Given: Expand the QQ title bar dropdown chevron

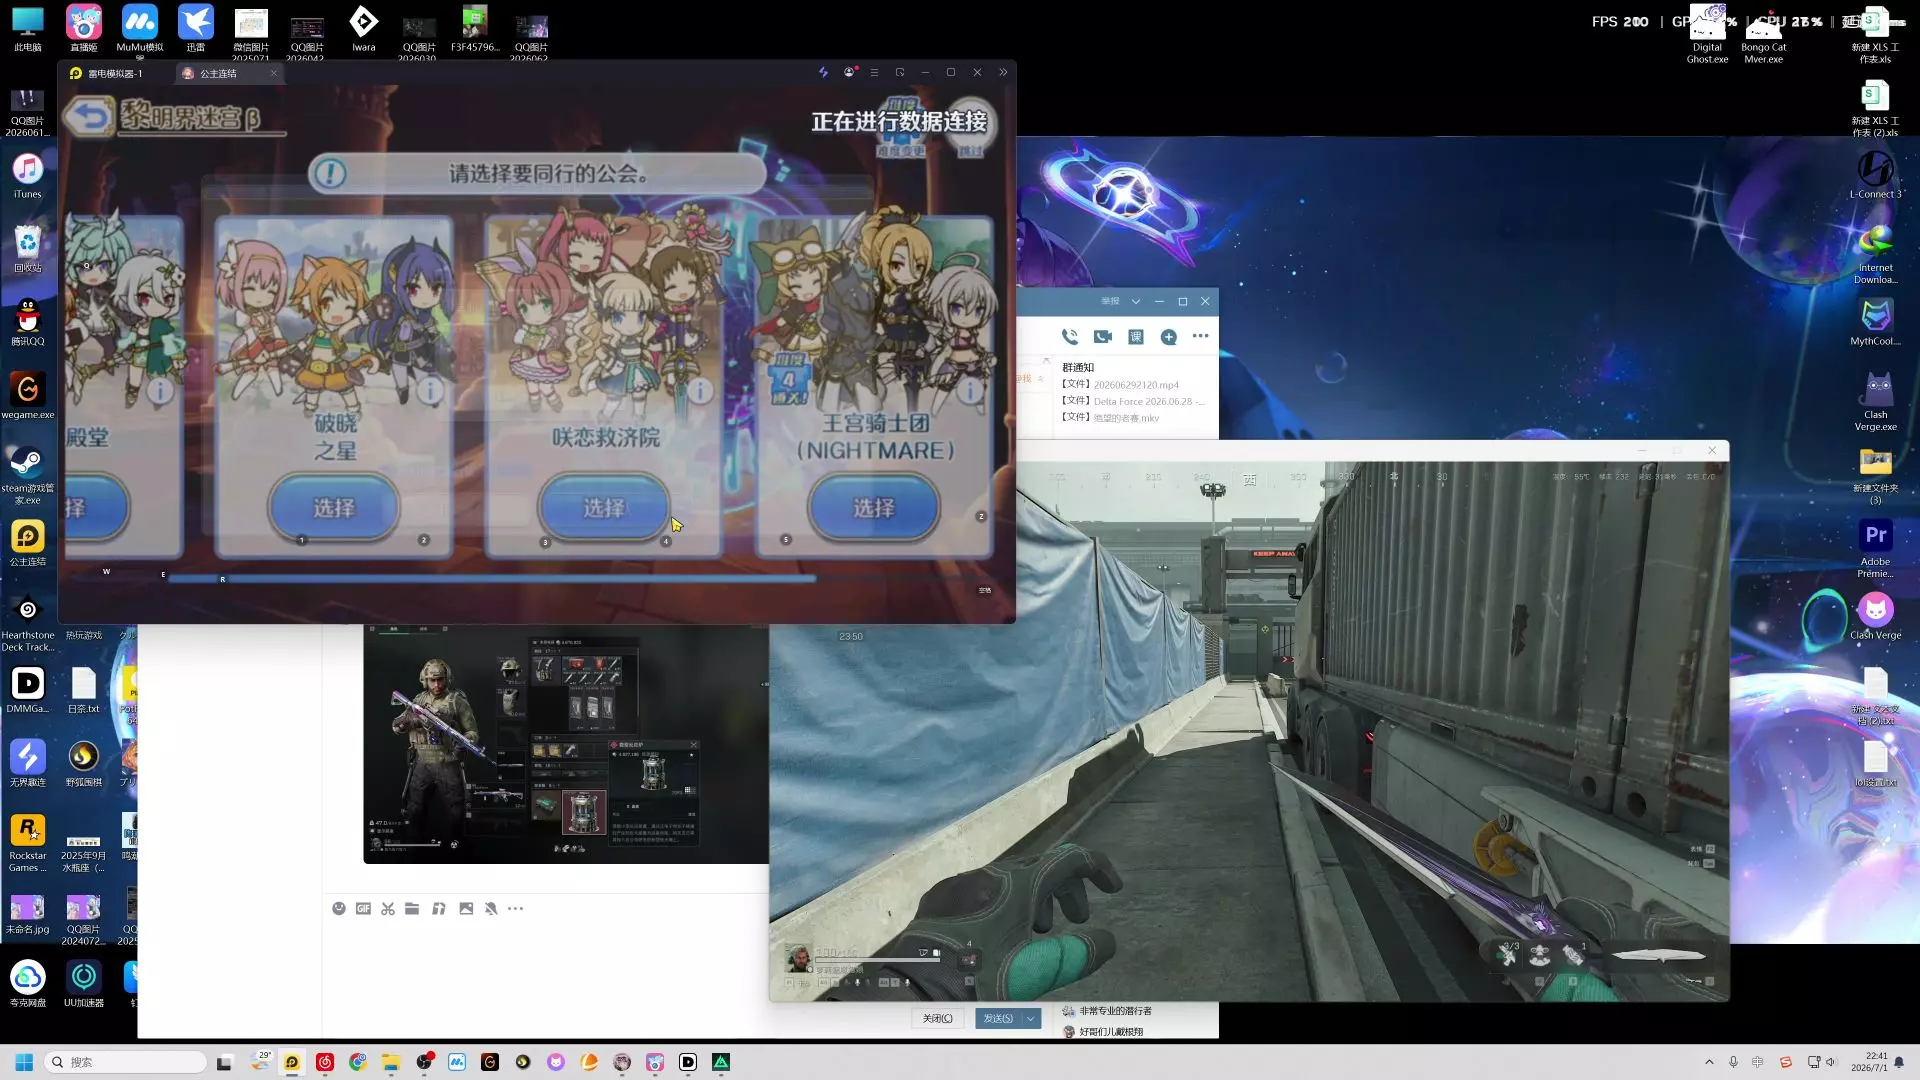Looking at the screenshot, I should pyautogui.click(x=1136, y=301).
